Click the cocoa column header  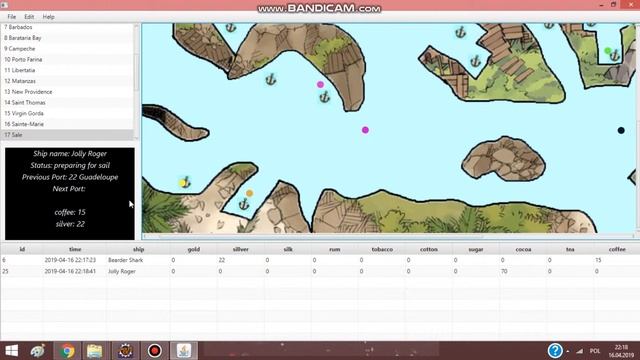523,249
